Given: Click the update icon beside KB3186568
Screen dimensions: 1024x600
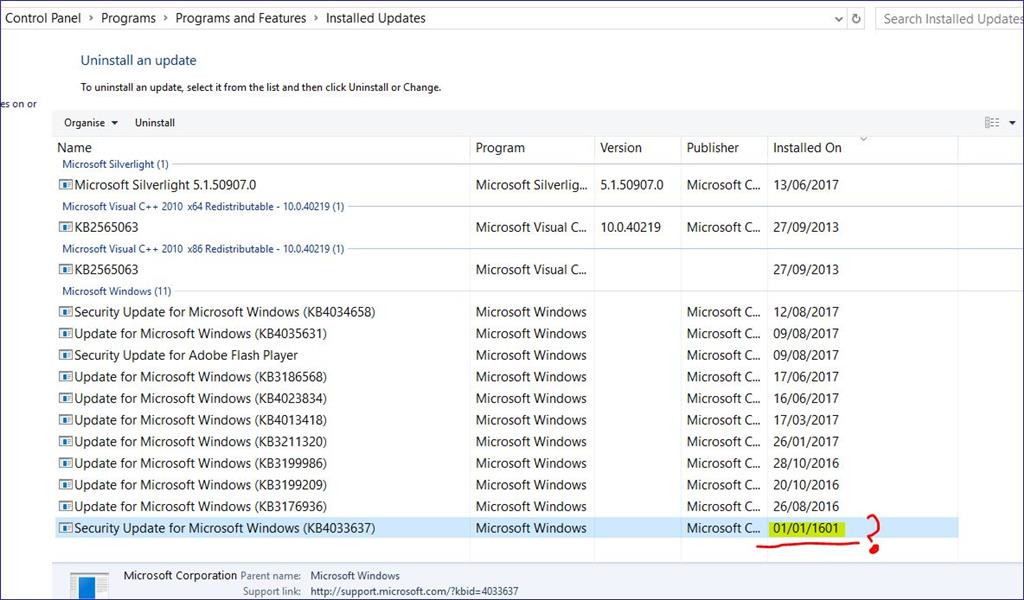Looking at the screenshot, I should pos(65,377).
